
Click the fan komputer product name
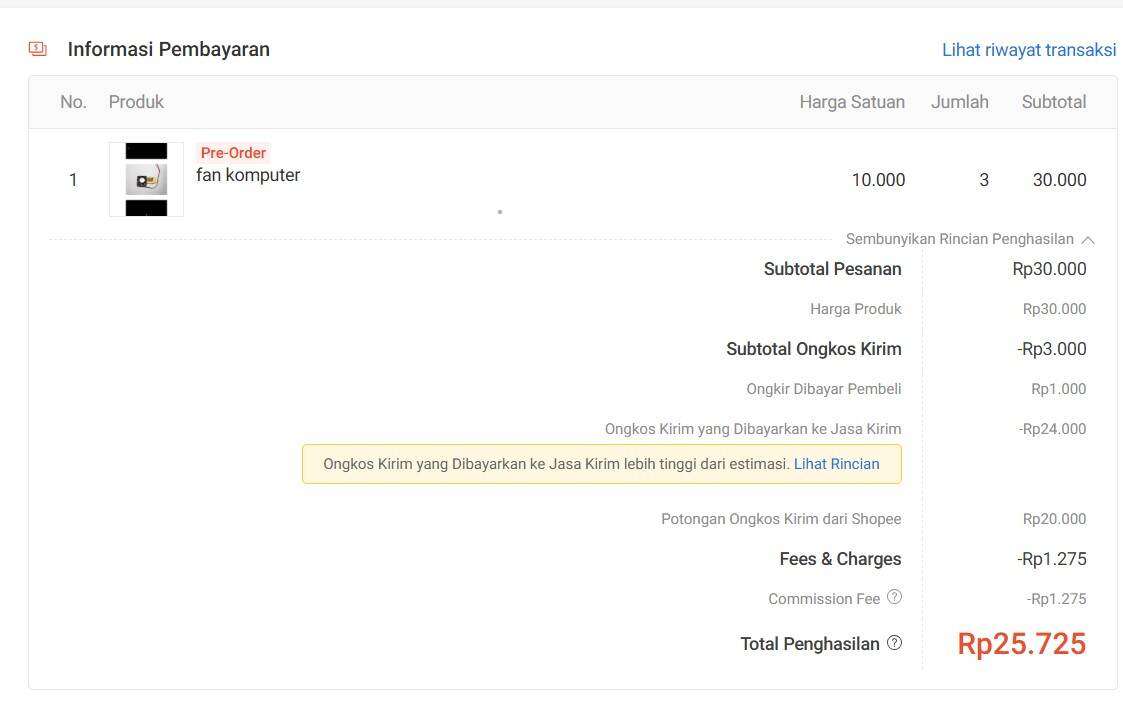click(x=248, y=175)
